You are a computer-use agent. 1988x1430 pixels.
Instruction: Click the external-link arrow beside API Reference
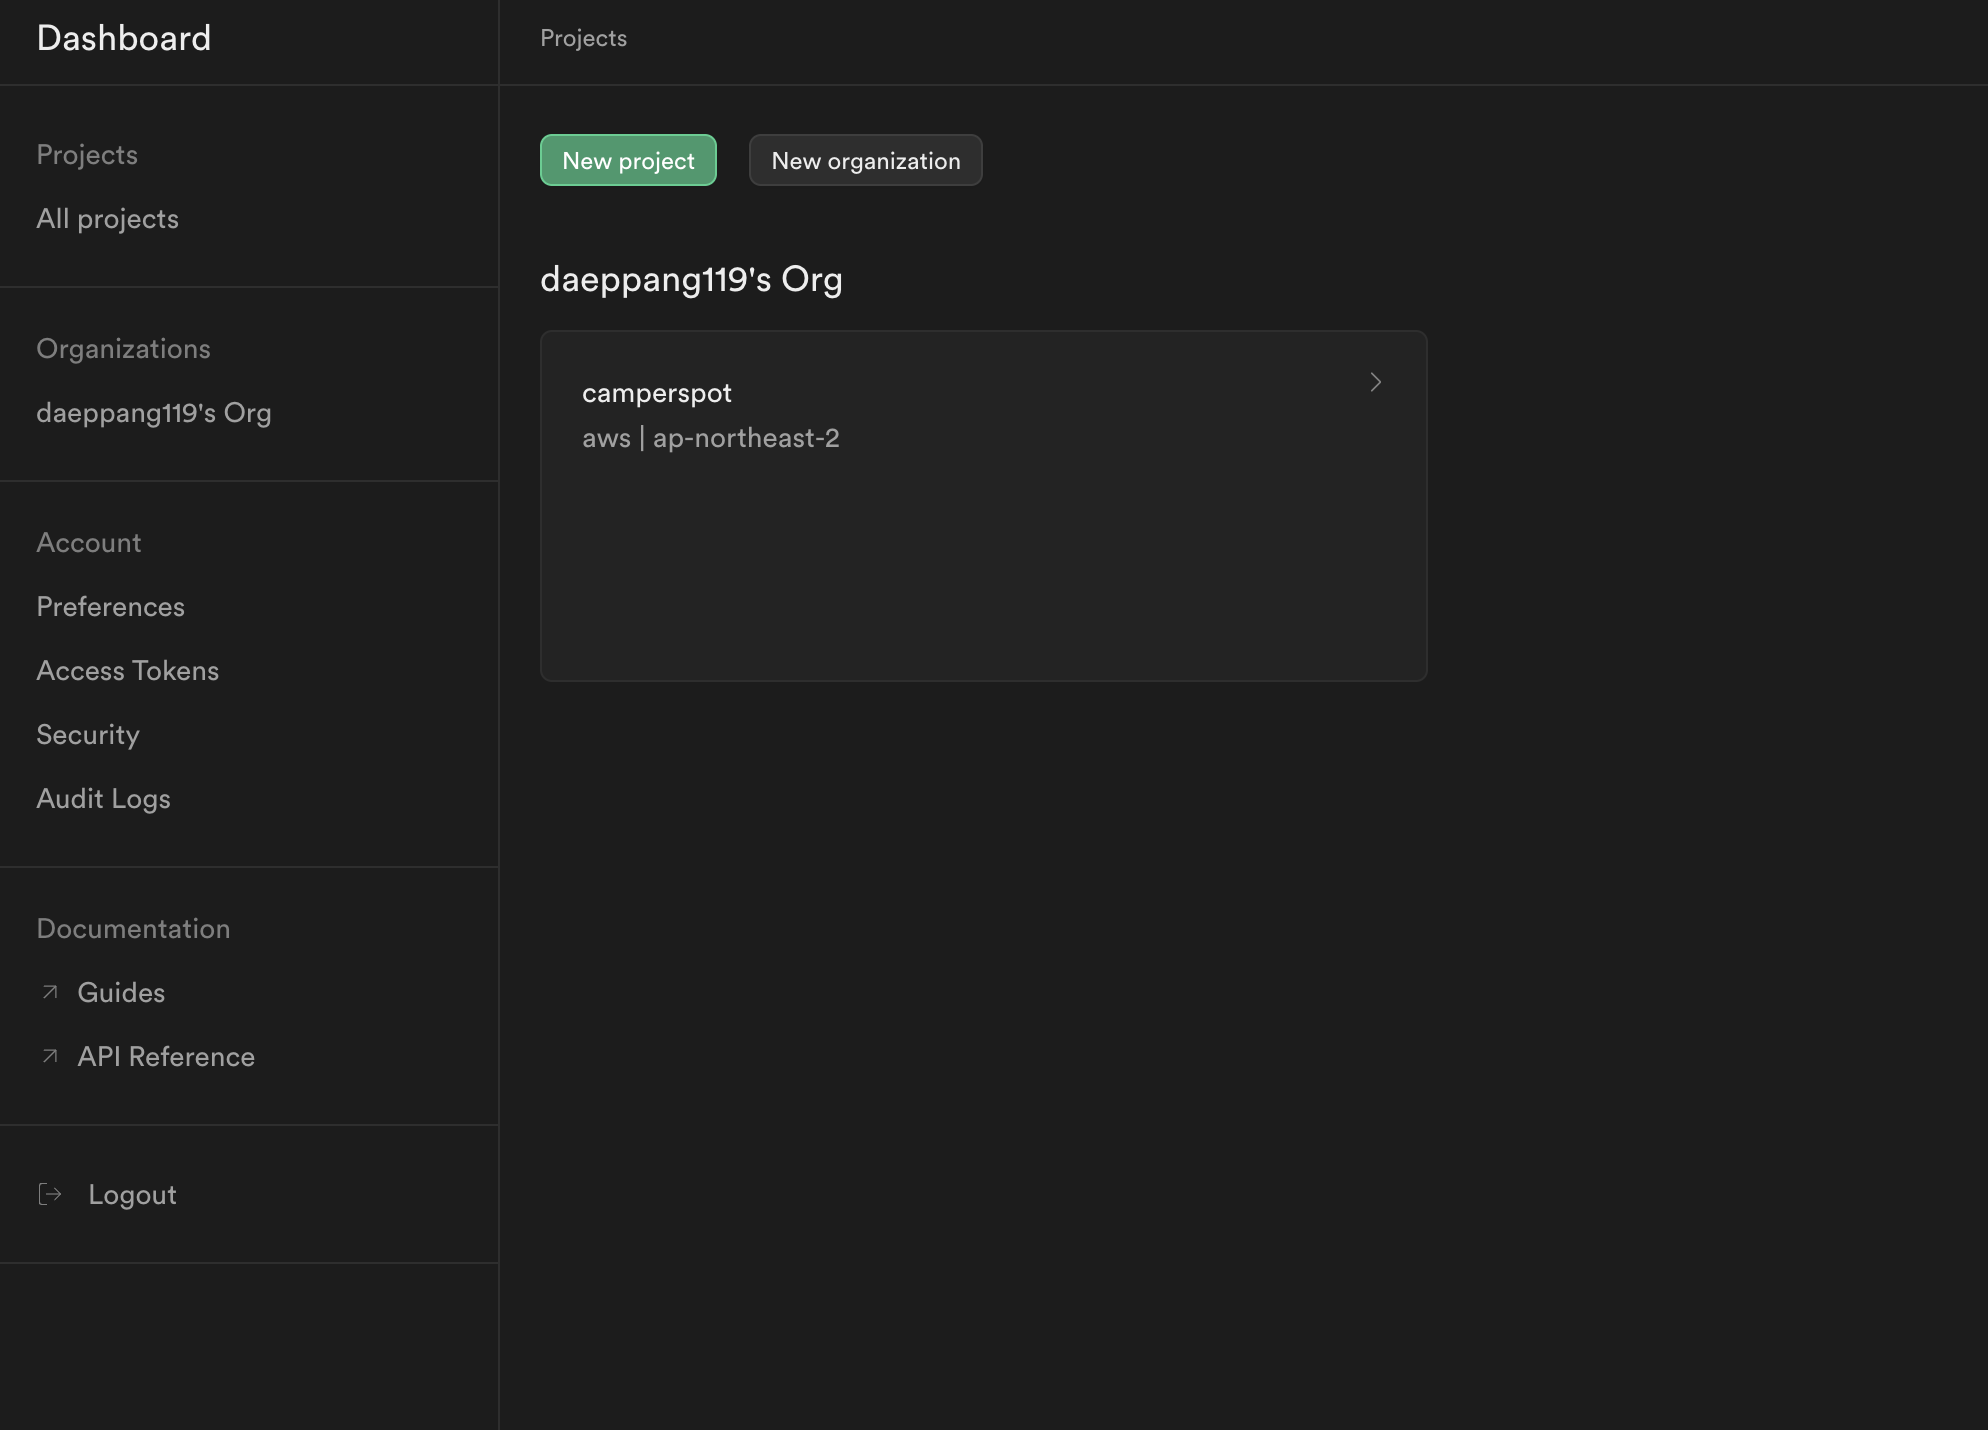click(x=50, y=1056)
